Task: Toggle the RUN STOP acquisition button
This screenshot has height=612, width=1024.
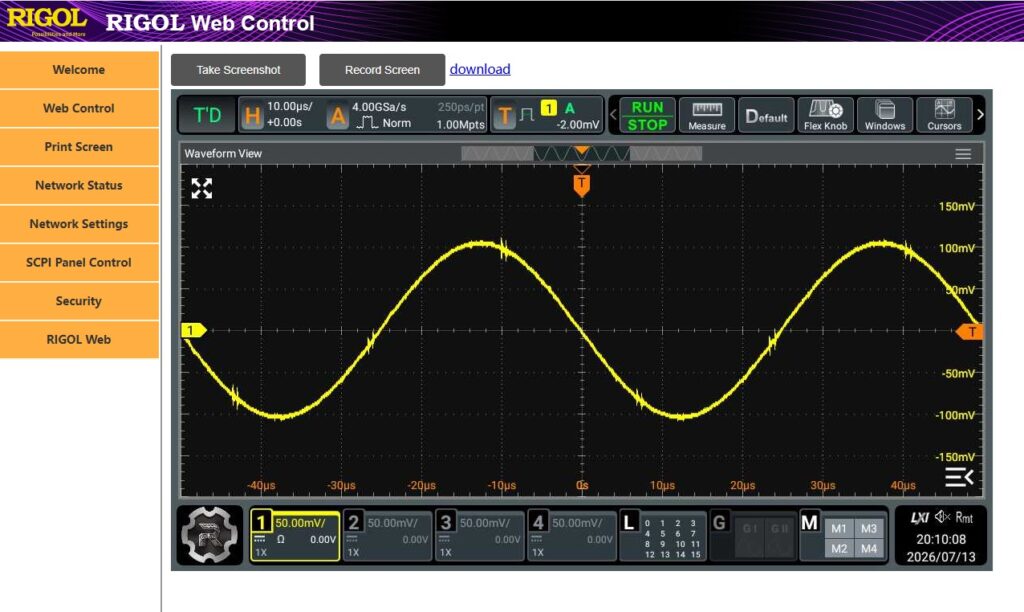Action: click(647, 116)
